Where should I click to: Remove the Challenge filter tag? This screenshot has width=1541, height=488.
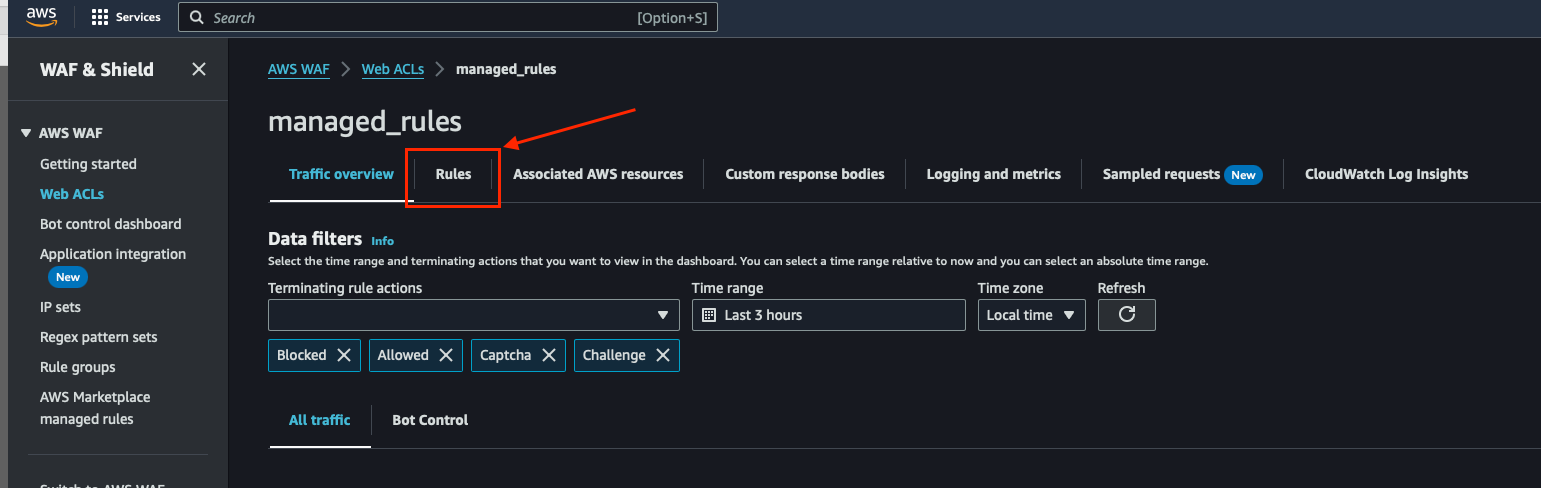(663, 355)
